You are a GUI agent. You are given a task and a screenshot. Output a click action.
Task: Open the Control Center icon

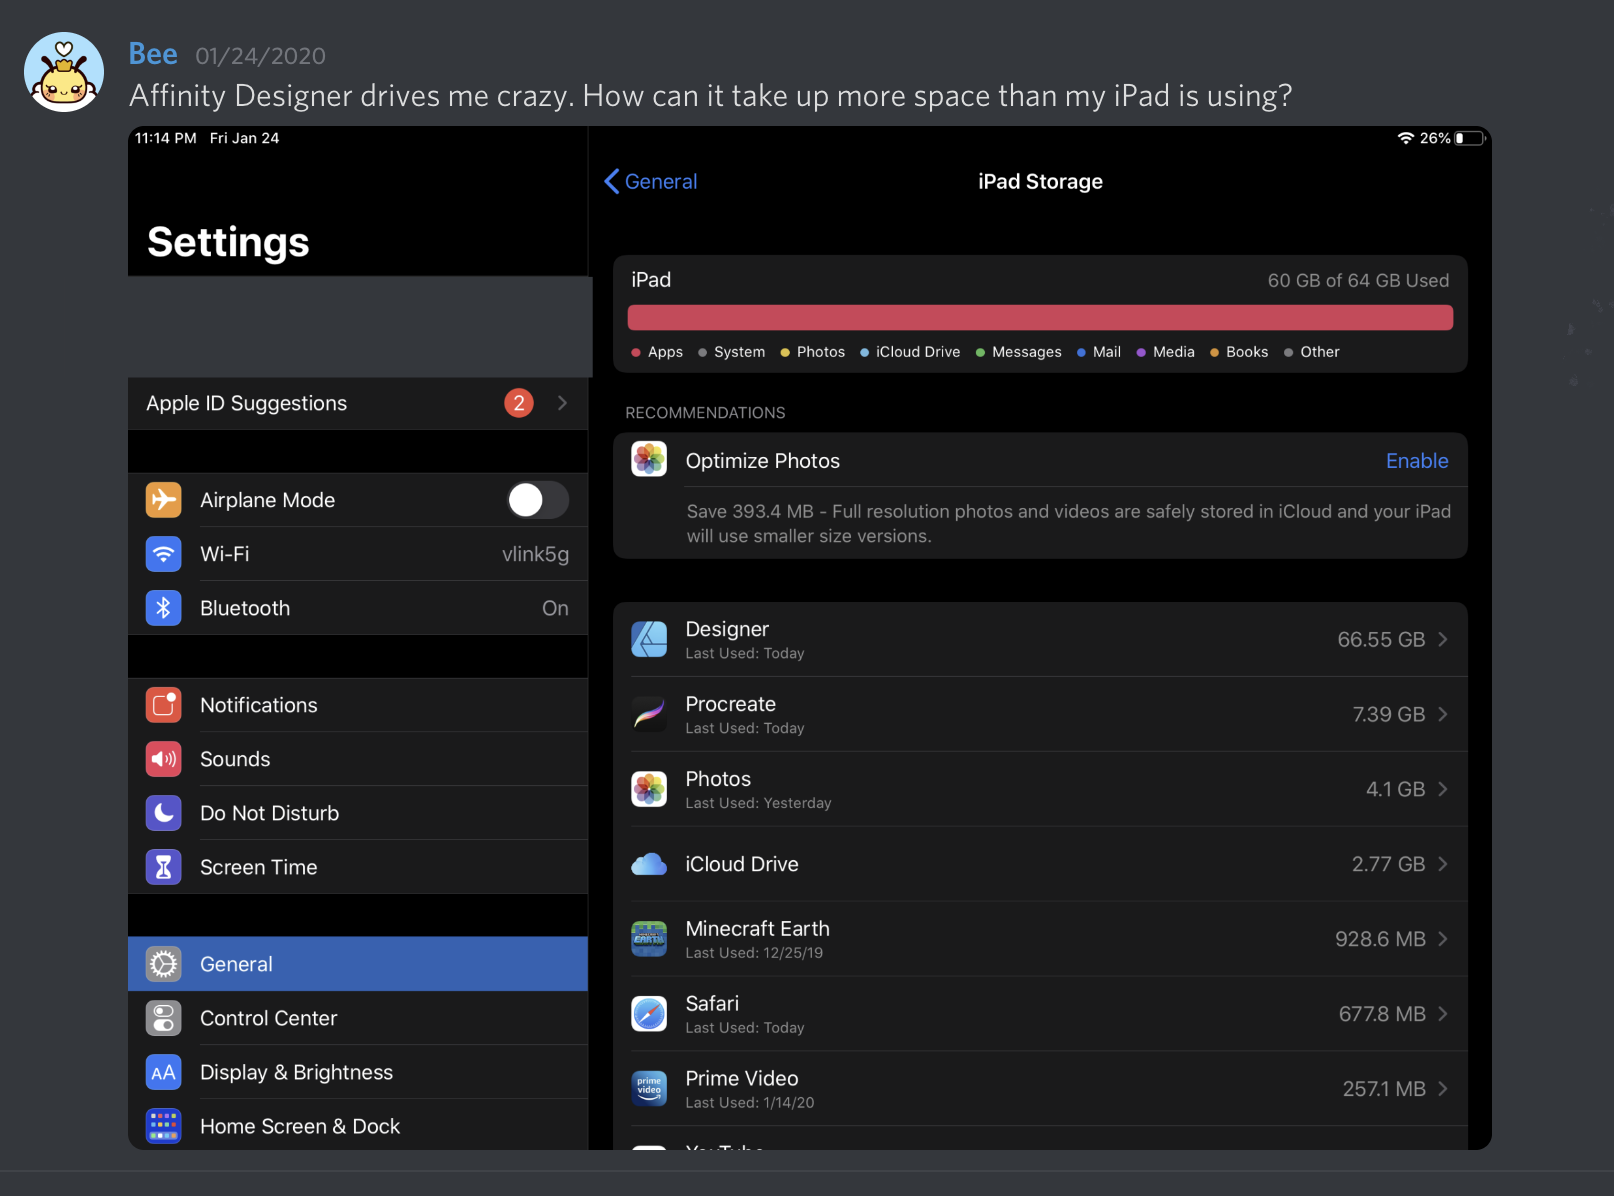click(164, 1018)
